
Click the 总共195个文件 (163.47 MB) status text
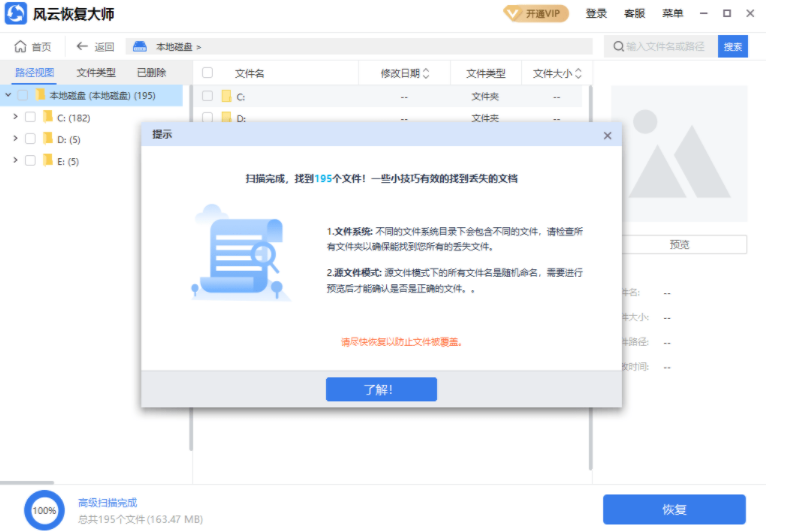[x=140, y=519]
